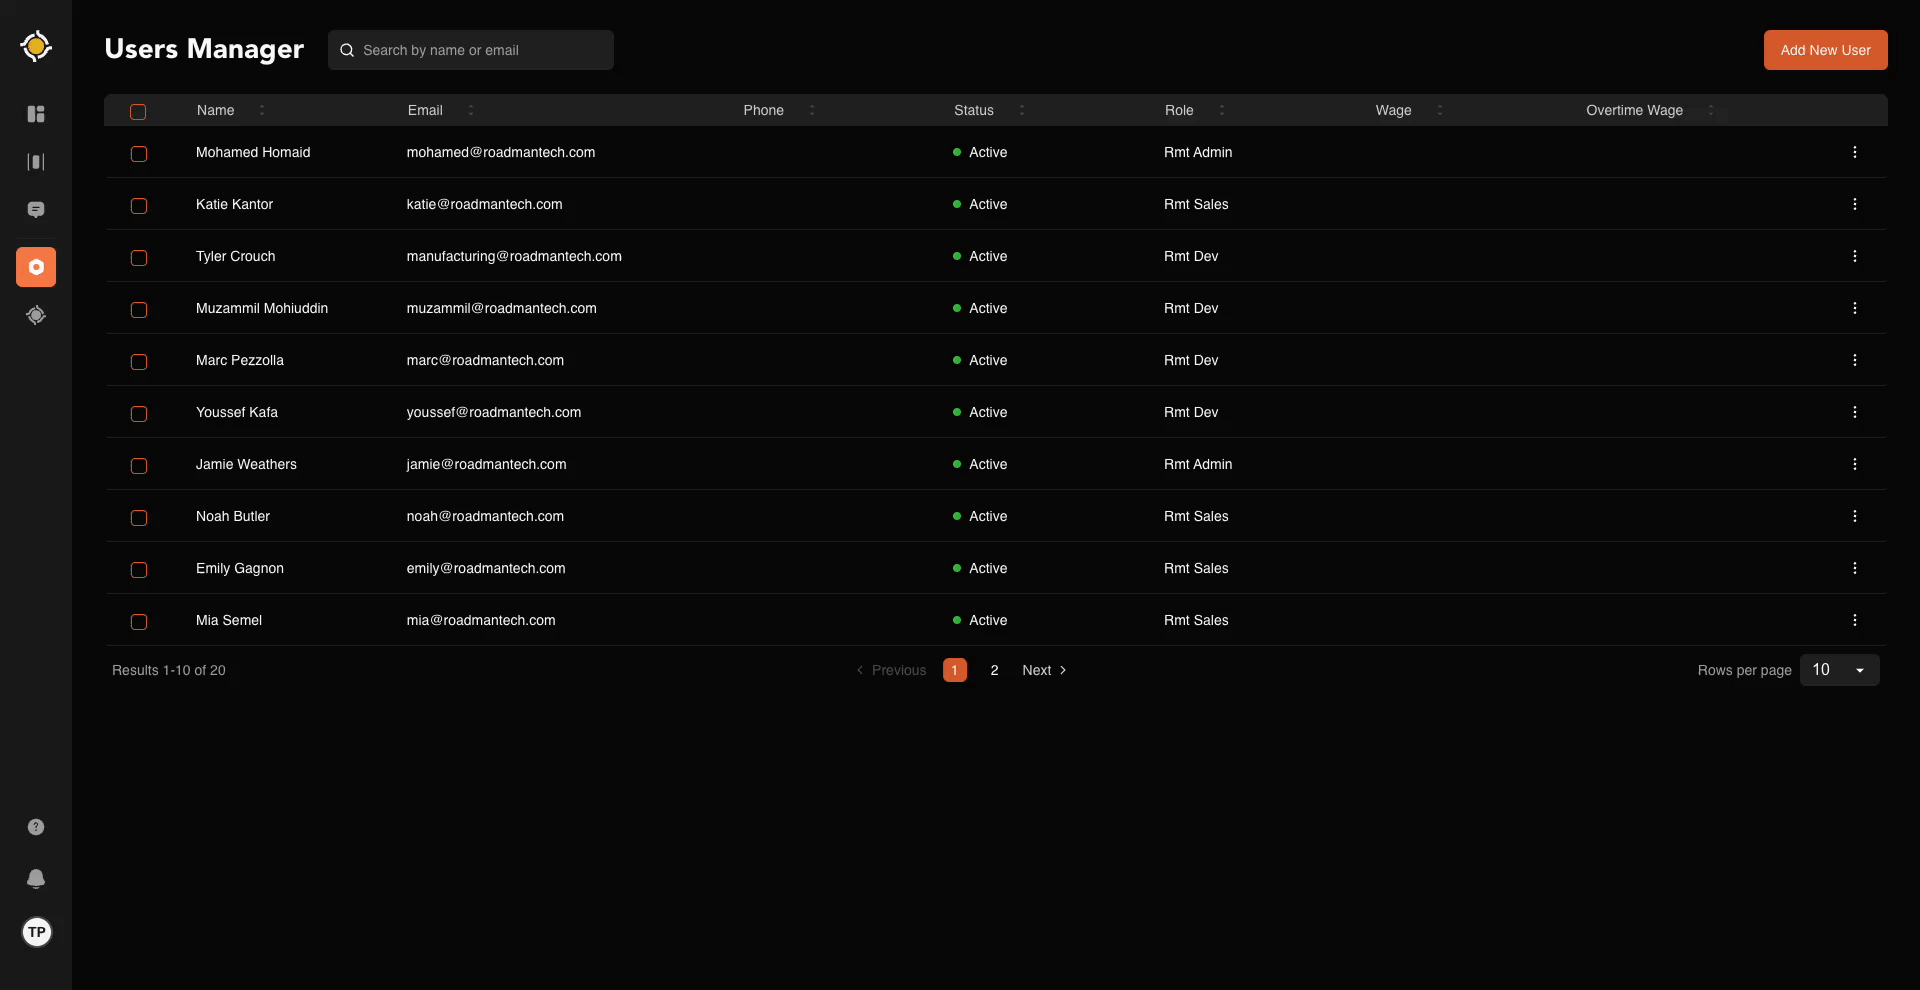Select the checkbox for Katie Kantor
The image size is (1920, 990).
click(139, 205)
